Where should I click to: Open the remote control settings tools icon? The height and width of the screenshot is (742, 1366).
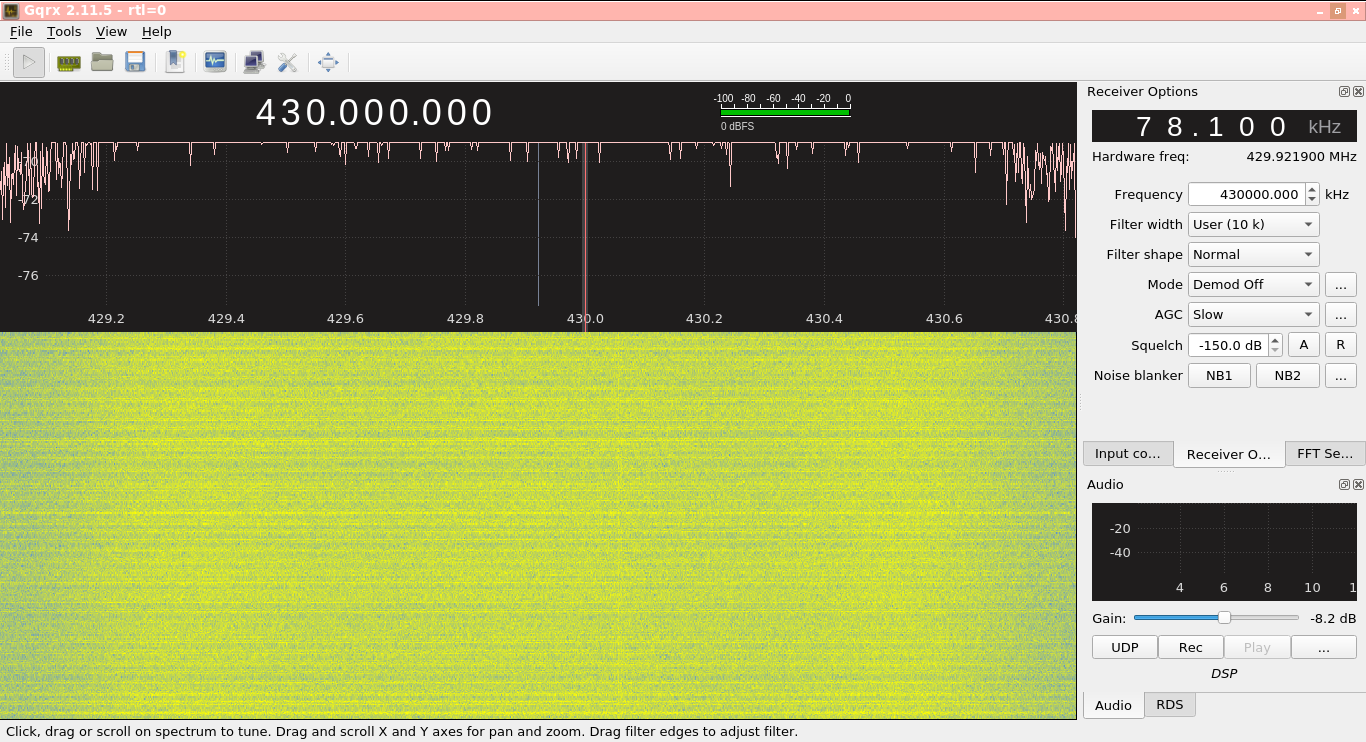pos(288,62)
